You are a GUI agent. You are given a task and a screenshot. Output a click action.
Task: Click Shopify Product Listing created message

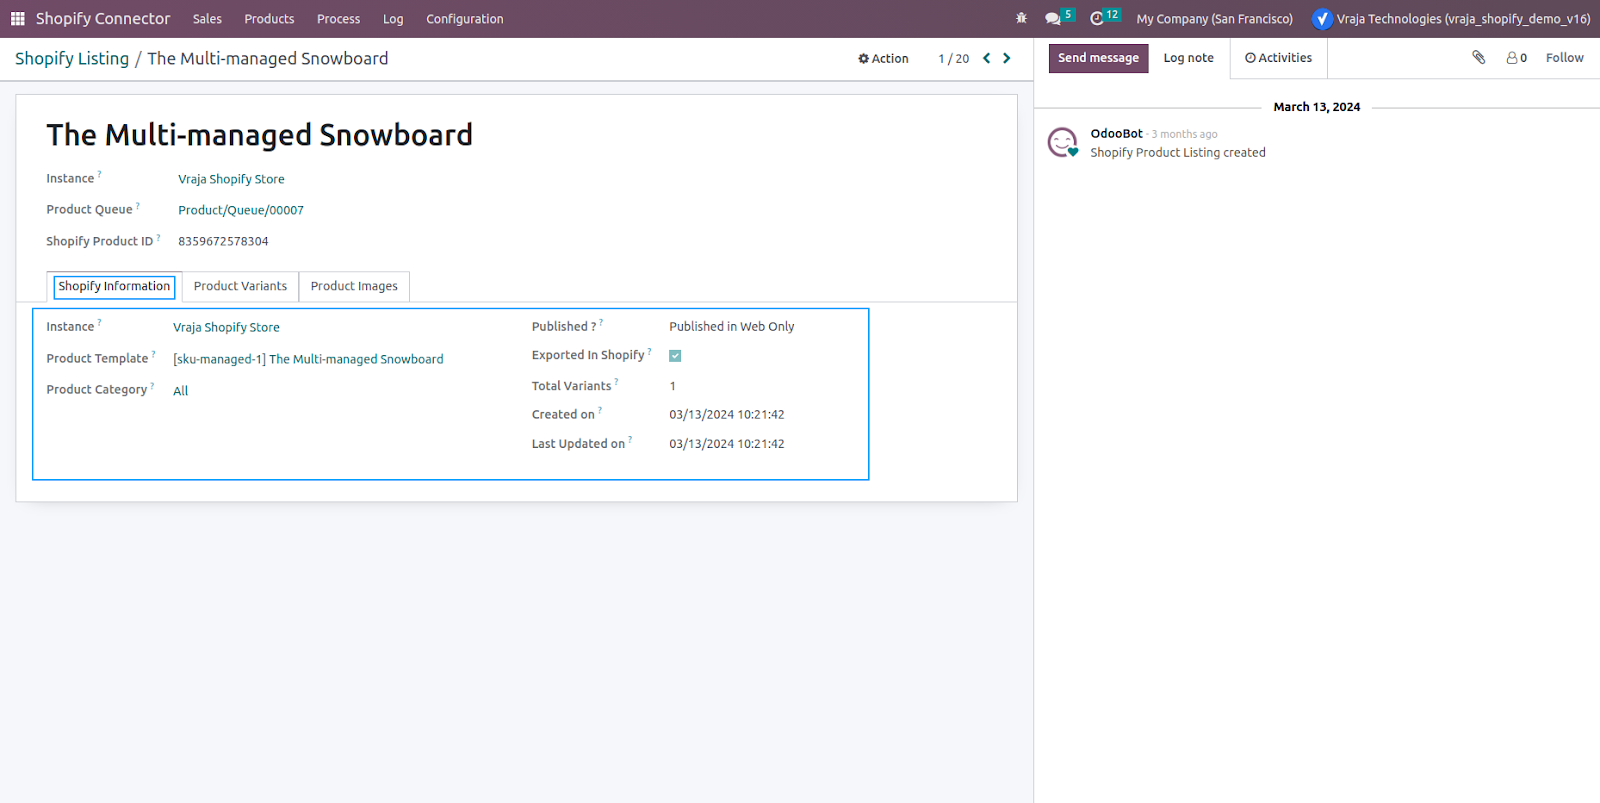coord(1177,153)
